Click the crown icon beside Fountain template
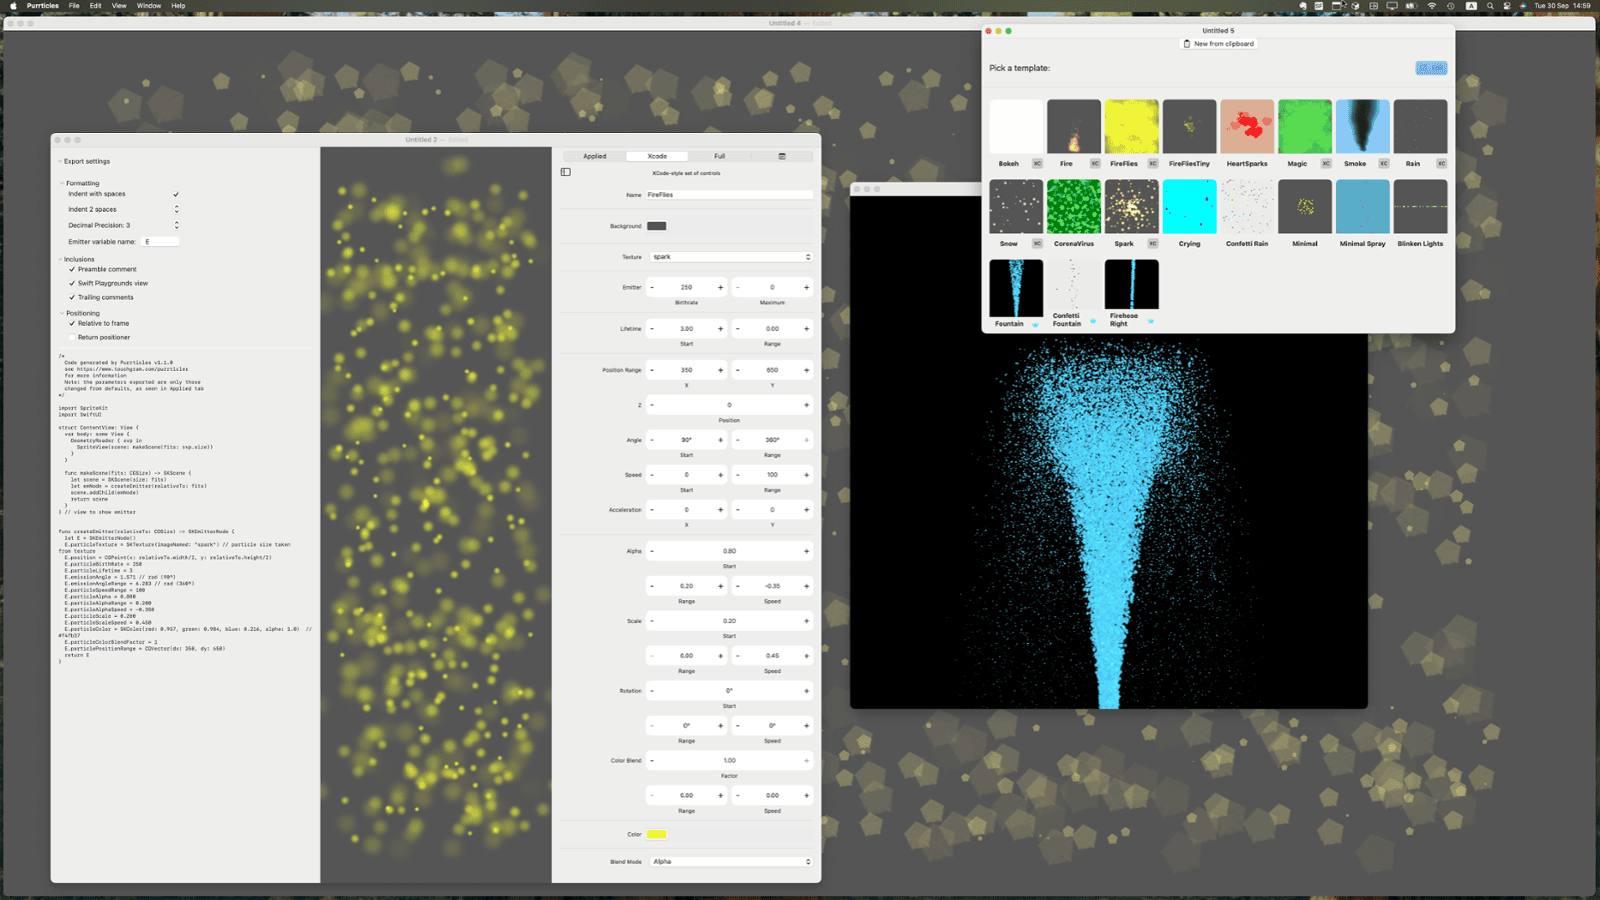Image resolution: width=1600 pixels, height=900 pixels. coord(1036,324)
